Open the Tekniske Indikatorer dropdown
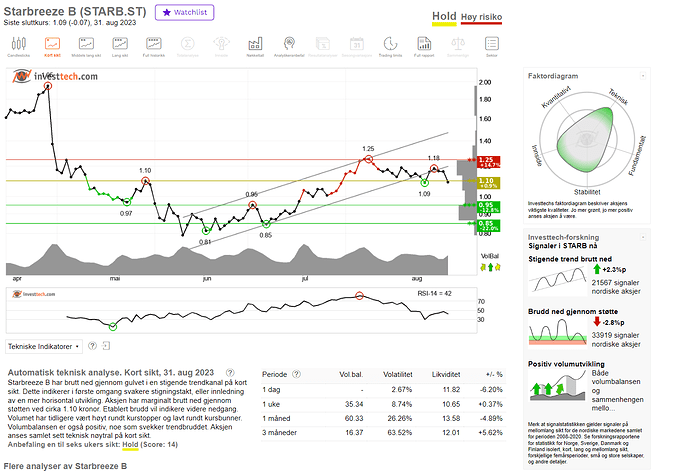 [44, 346]
